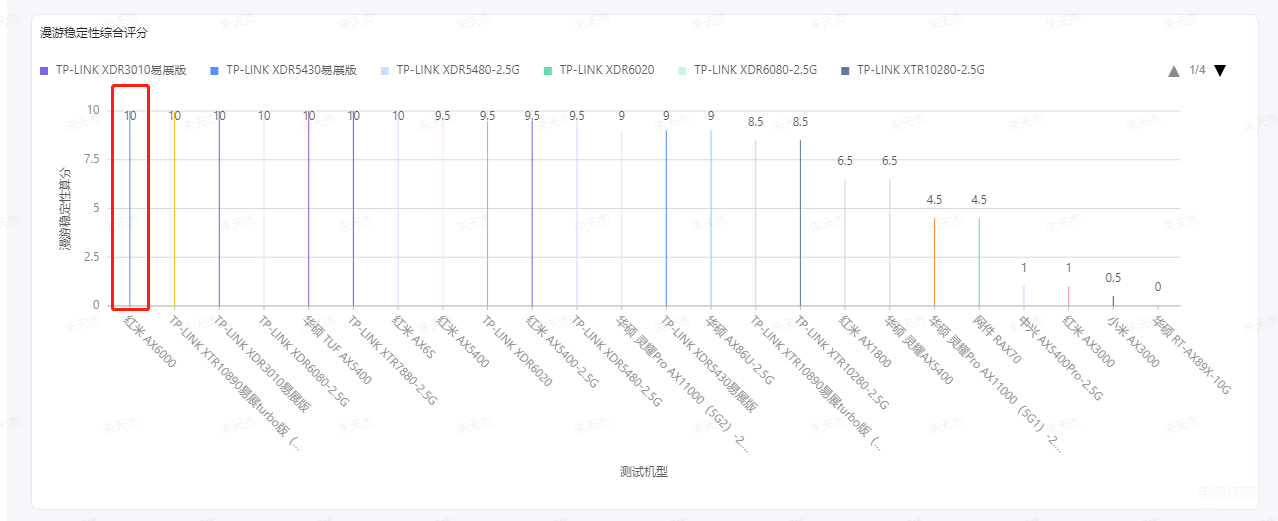Click the 漫游稳定性算分 y-axis title
The height and width of the screenshot is (521, 1278).
[65, 207]
